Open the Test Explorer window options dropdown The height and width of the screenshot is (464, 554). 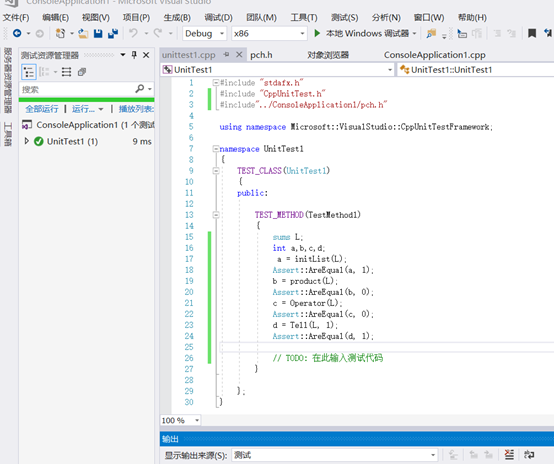[x=123, y=55]
